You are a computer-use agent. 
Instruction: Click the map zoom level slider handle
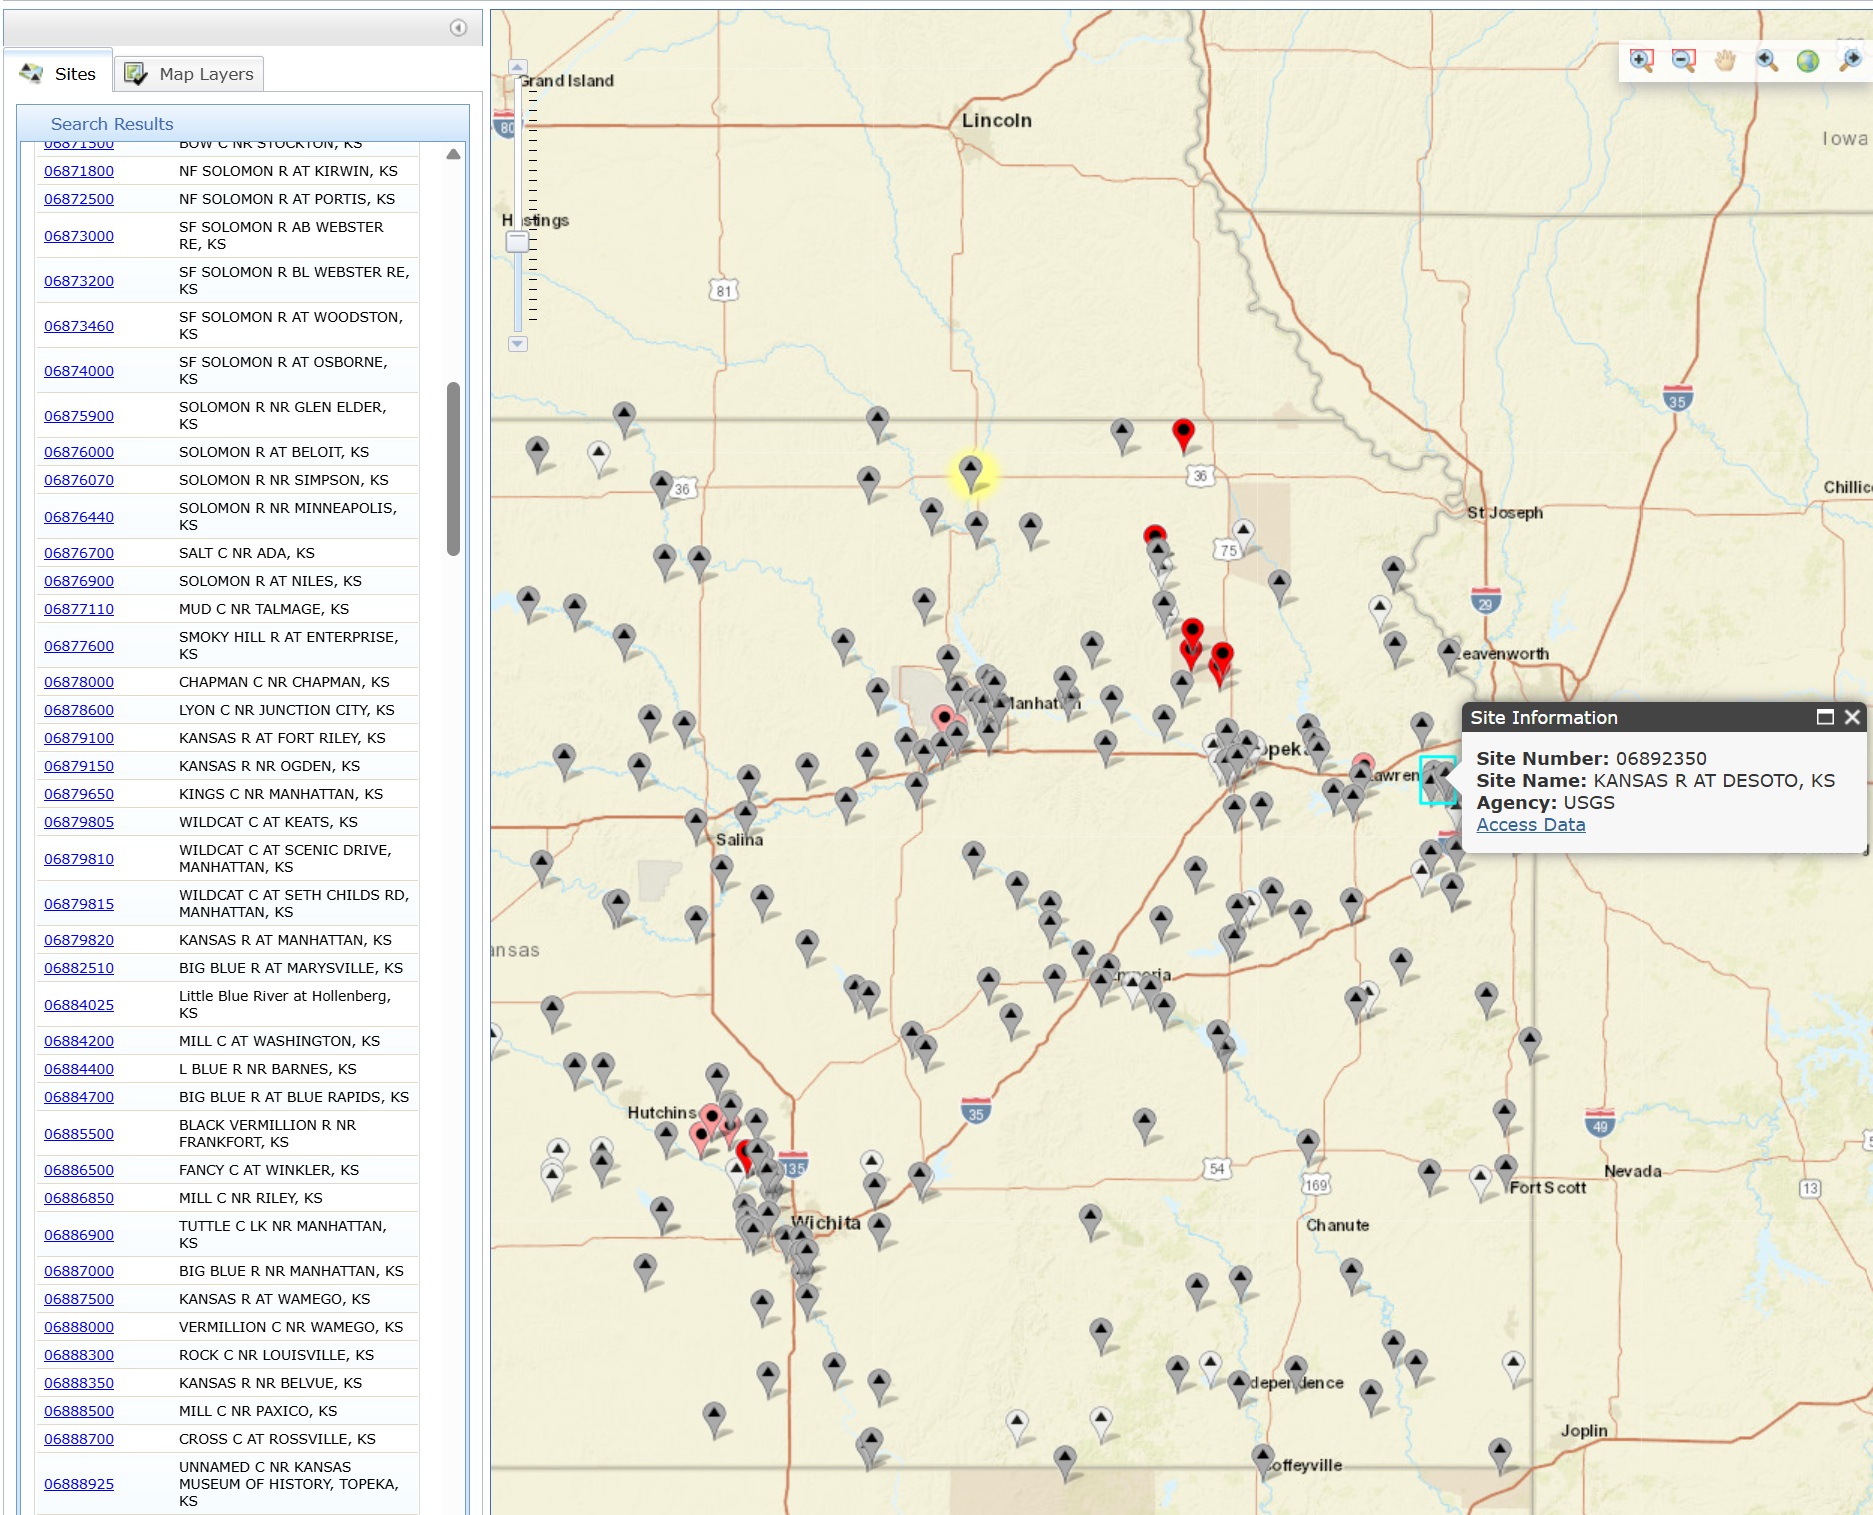(516, 241)
